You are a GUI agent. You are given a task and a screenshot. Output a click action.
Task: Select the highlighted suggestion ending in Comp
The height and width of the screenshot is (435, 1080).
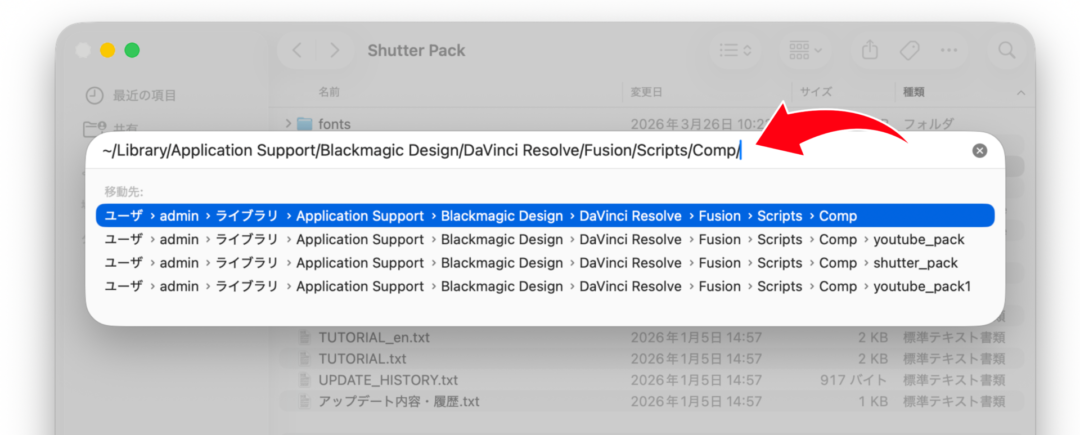tap(545, 216)
